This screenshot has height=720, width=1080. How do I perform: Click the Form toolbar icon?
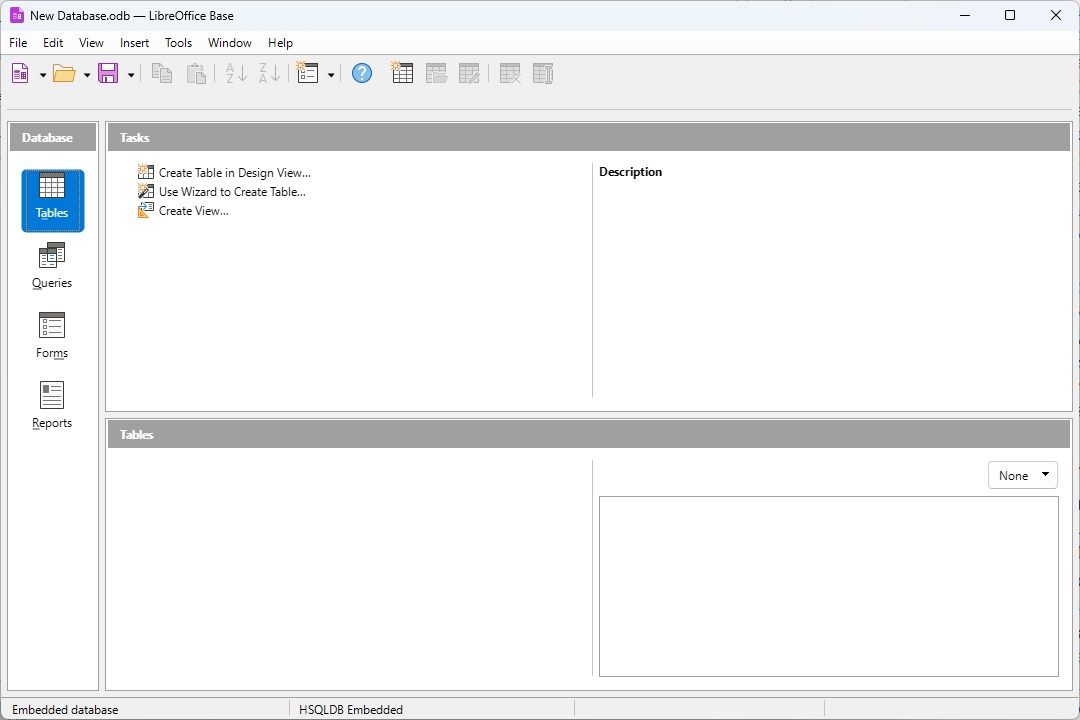(x=307, y=73)
